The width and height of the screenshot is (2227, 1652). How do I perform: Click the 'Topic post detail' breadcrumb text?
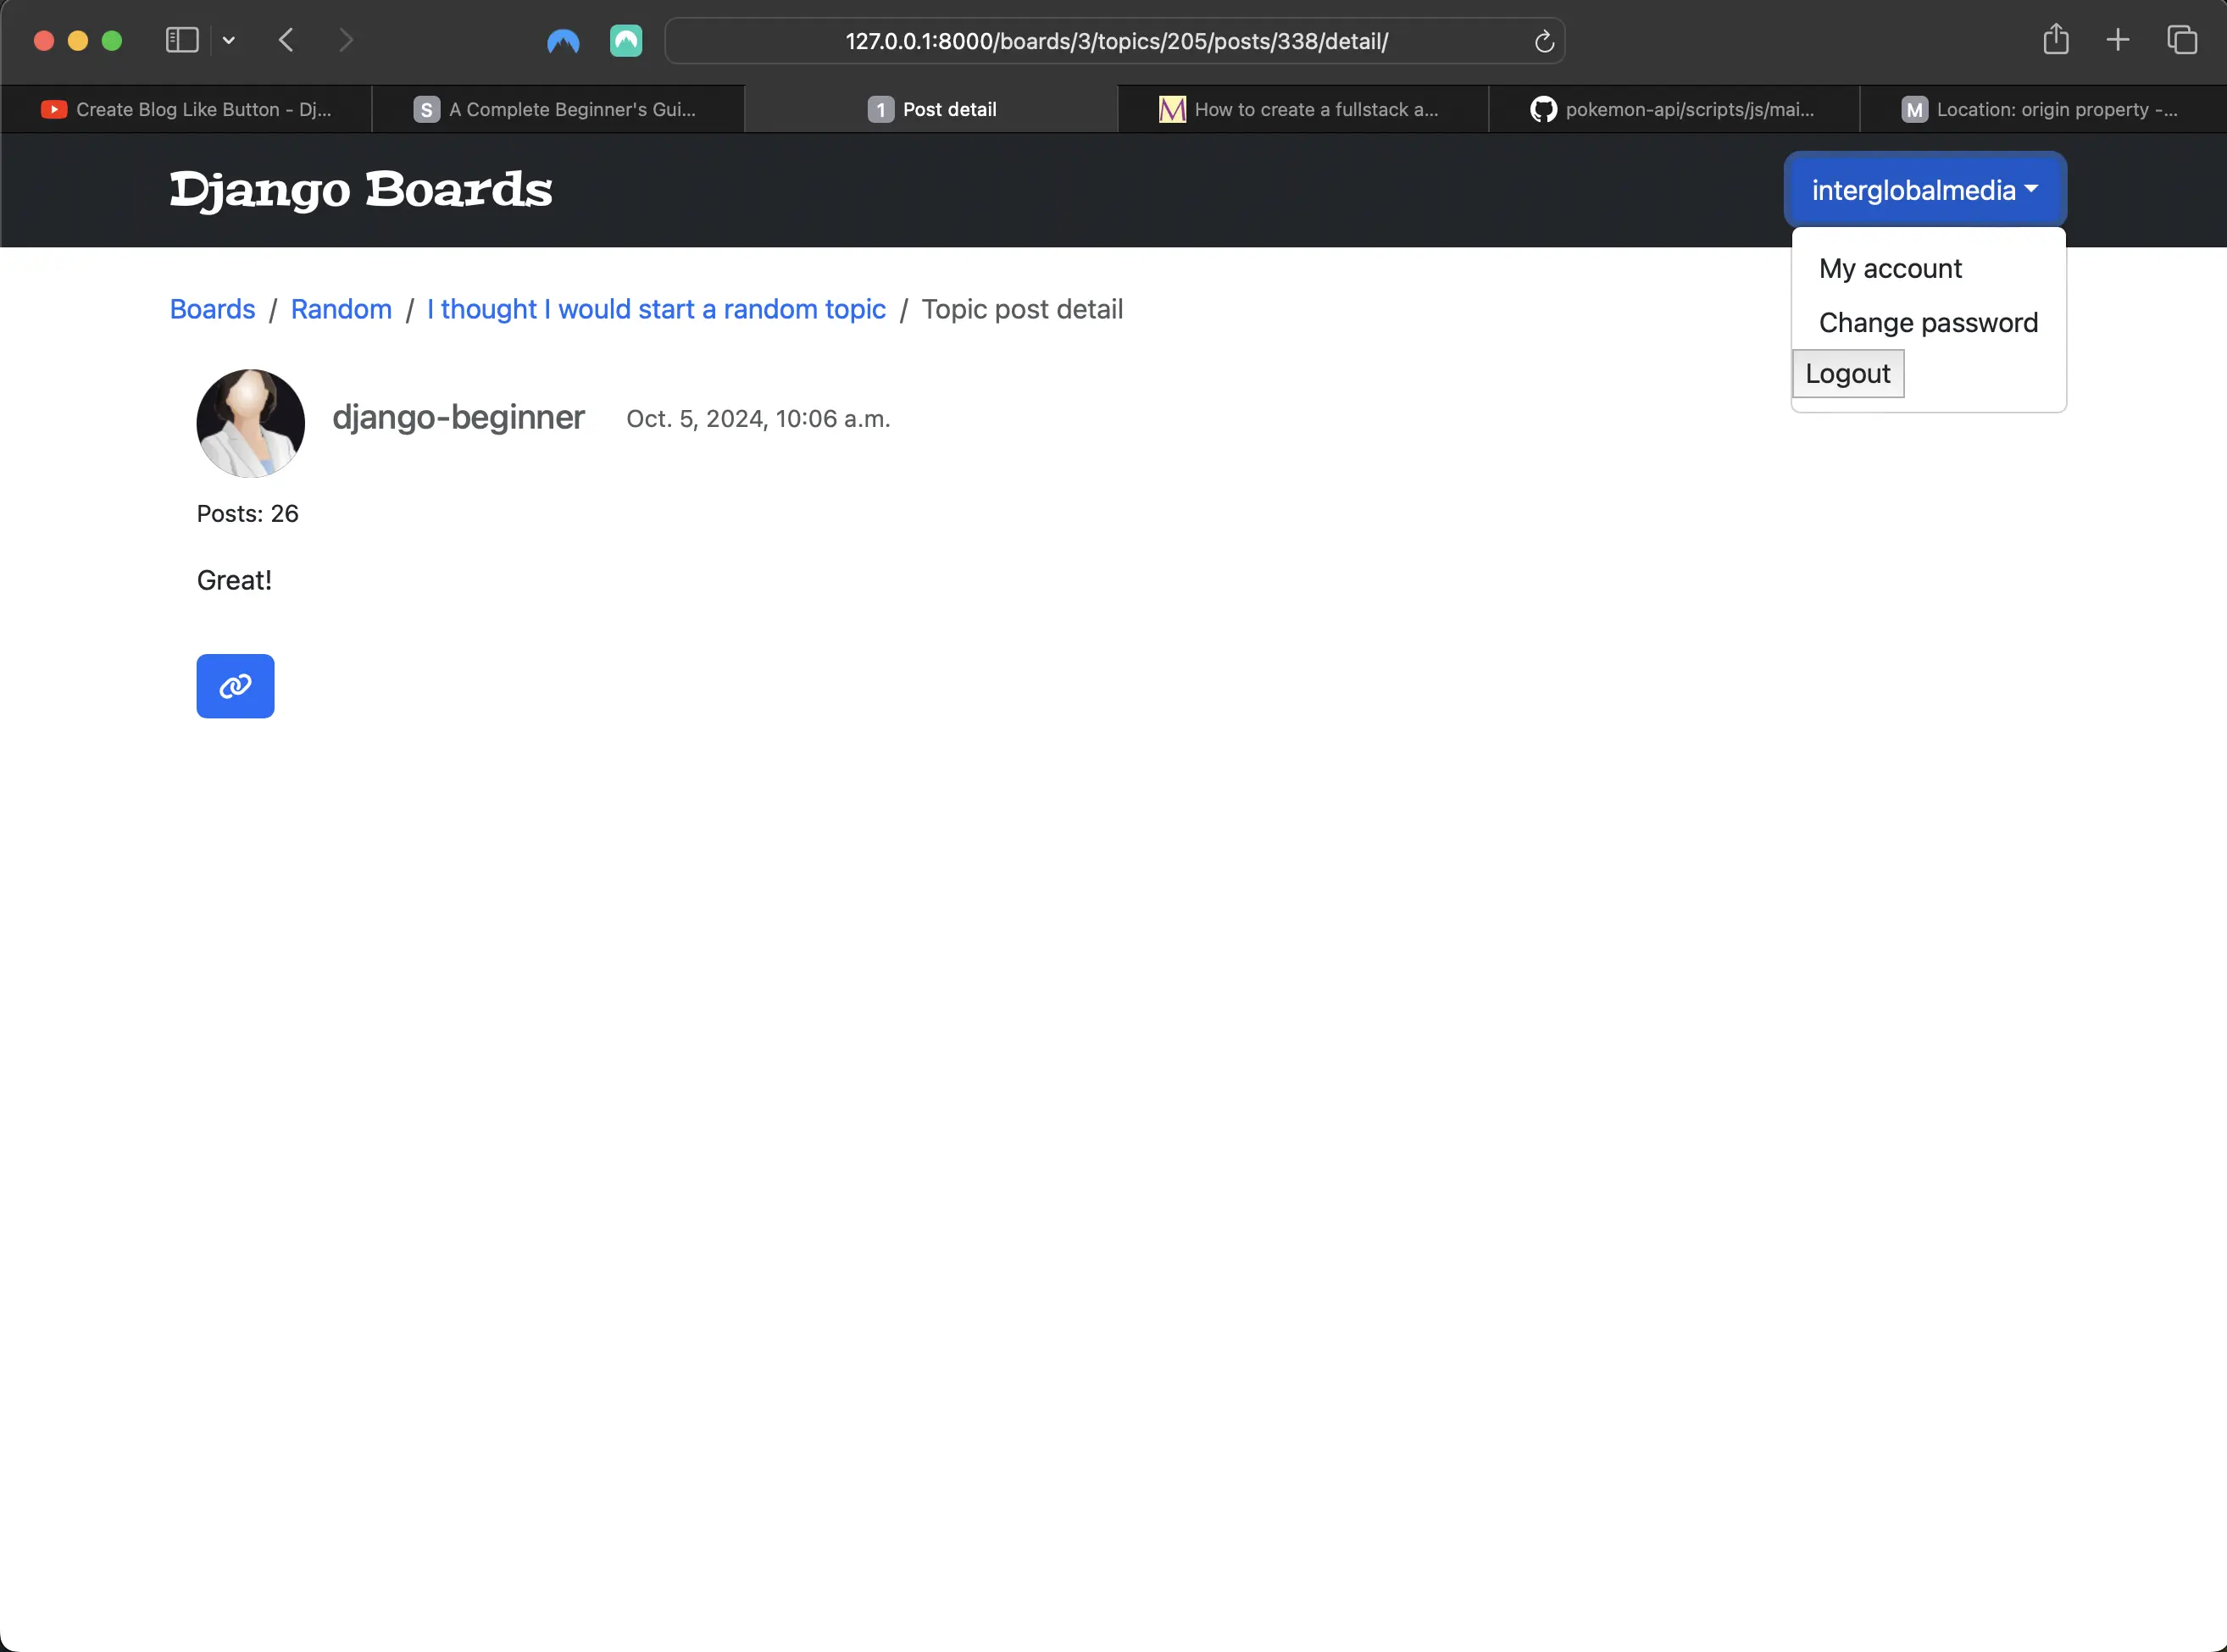pyautogui.click(x=1022, y=309)
